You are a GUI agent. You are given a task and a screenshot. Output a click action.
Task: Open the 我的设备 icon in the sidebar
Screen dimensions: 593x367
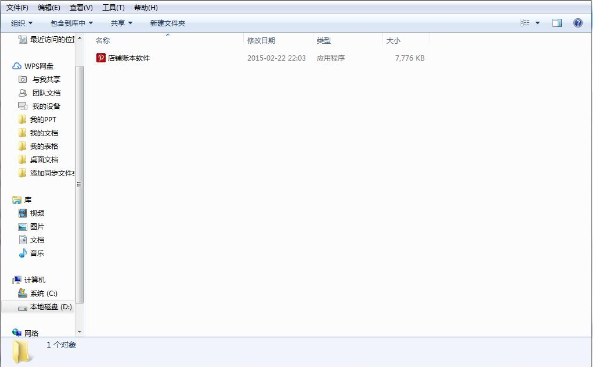23,106
